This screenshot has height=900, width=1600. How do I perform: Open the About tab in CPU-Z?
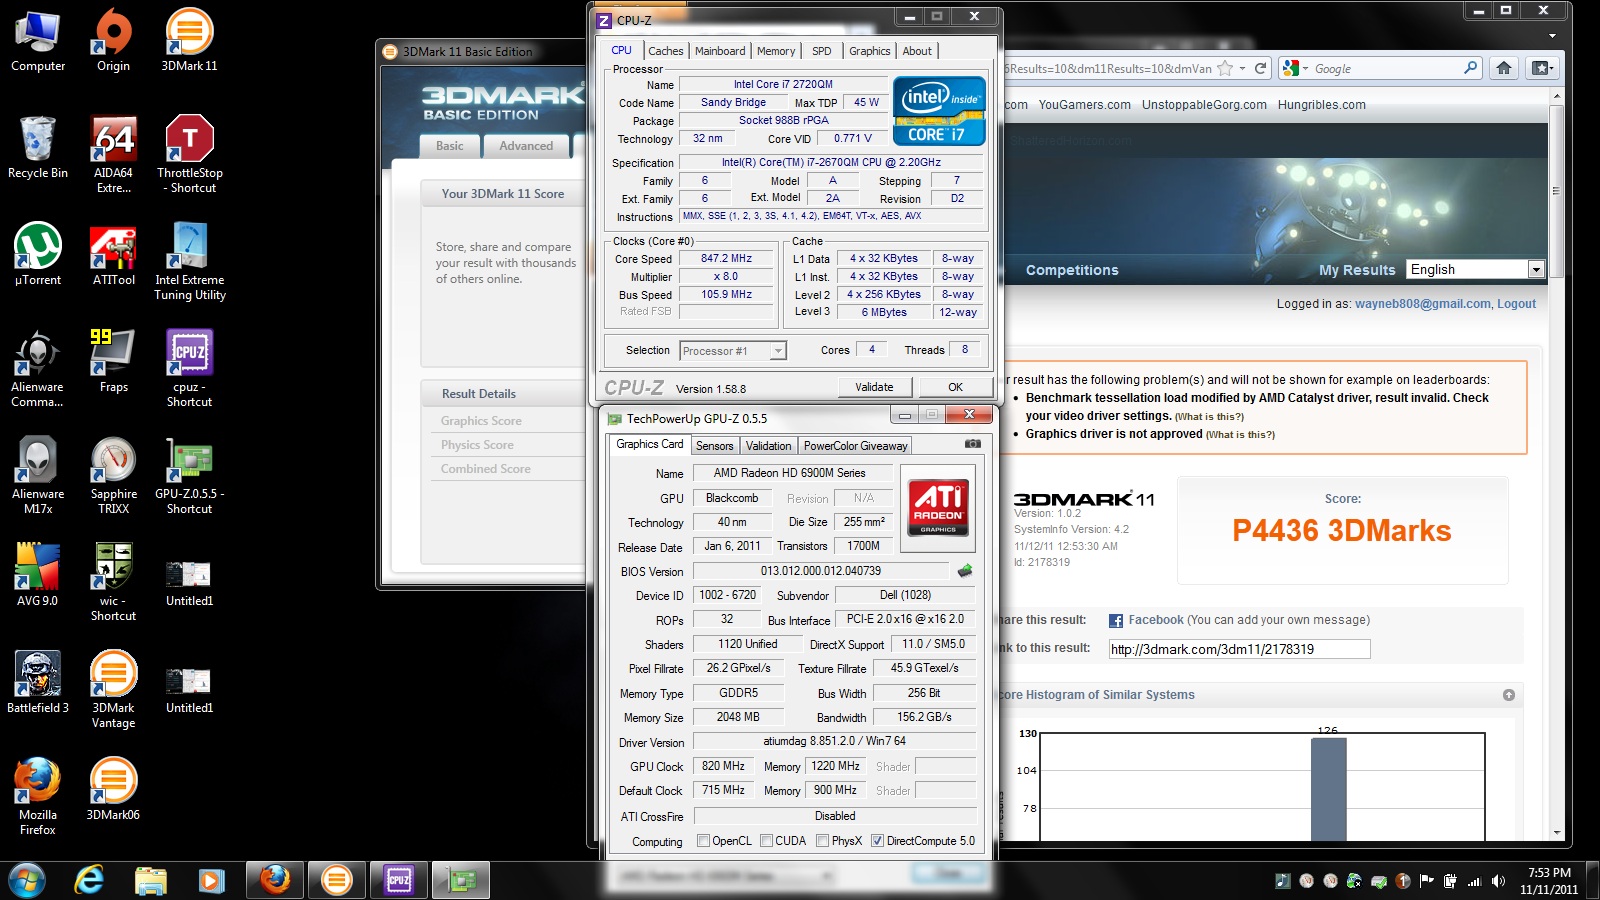pos(917,51)
